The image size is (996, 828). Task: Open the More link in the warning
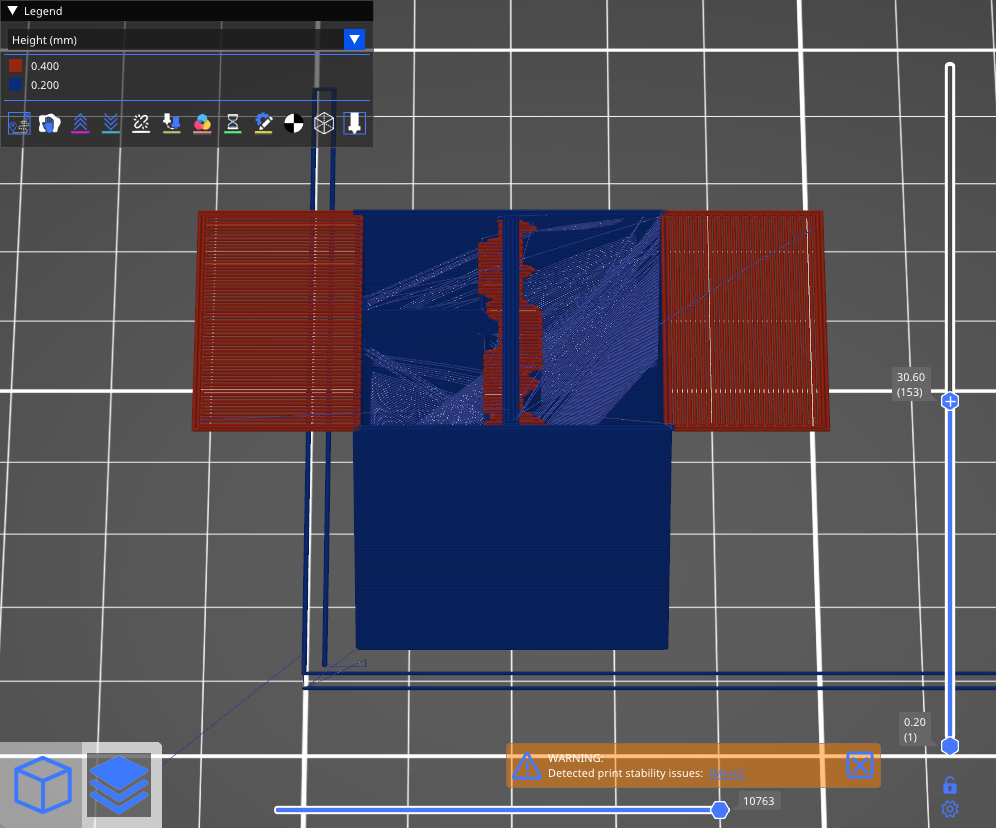726,774
